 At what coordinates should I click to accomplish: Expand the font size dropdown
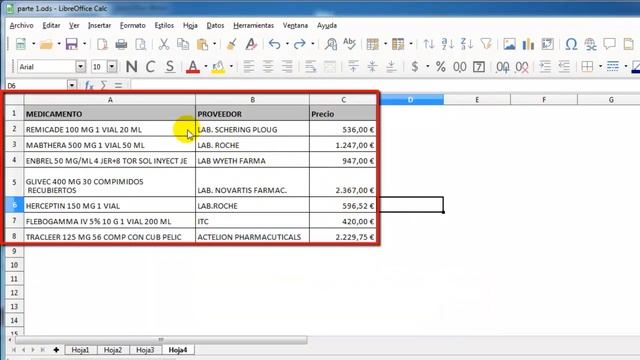(112, 67)
